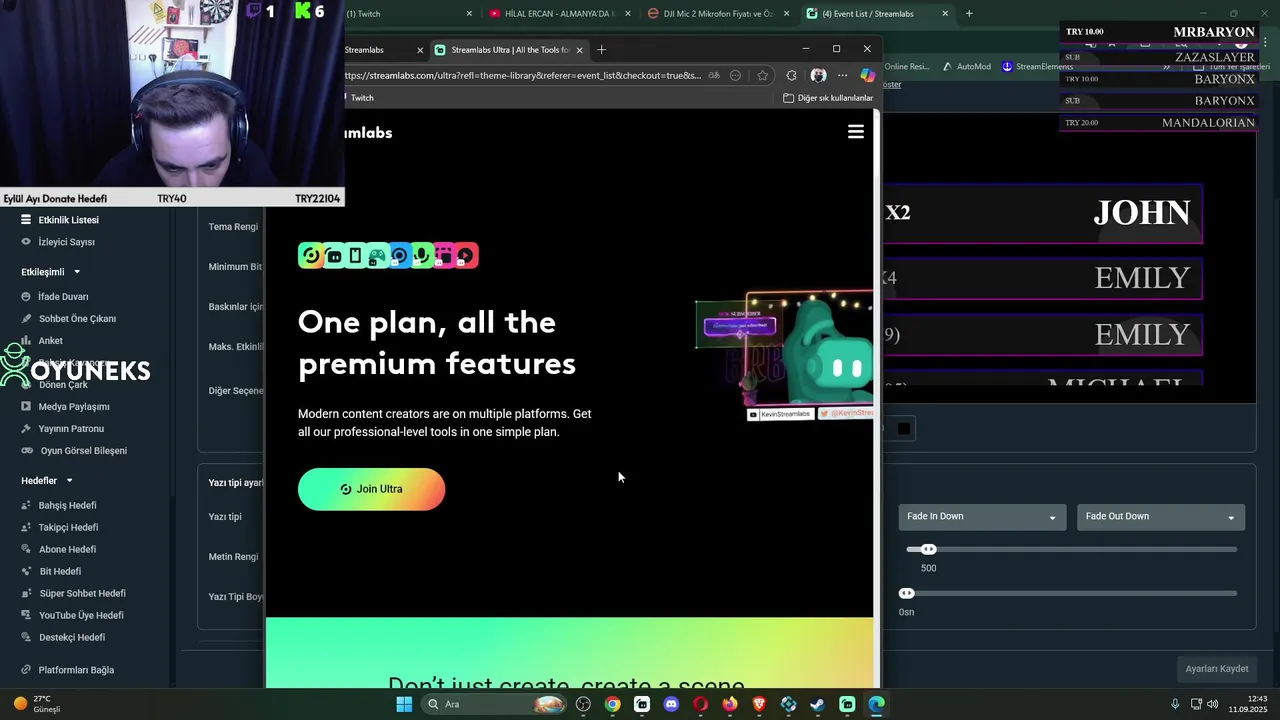Open the Windows Start menu

pyautogui.click(x=404, y=704)
